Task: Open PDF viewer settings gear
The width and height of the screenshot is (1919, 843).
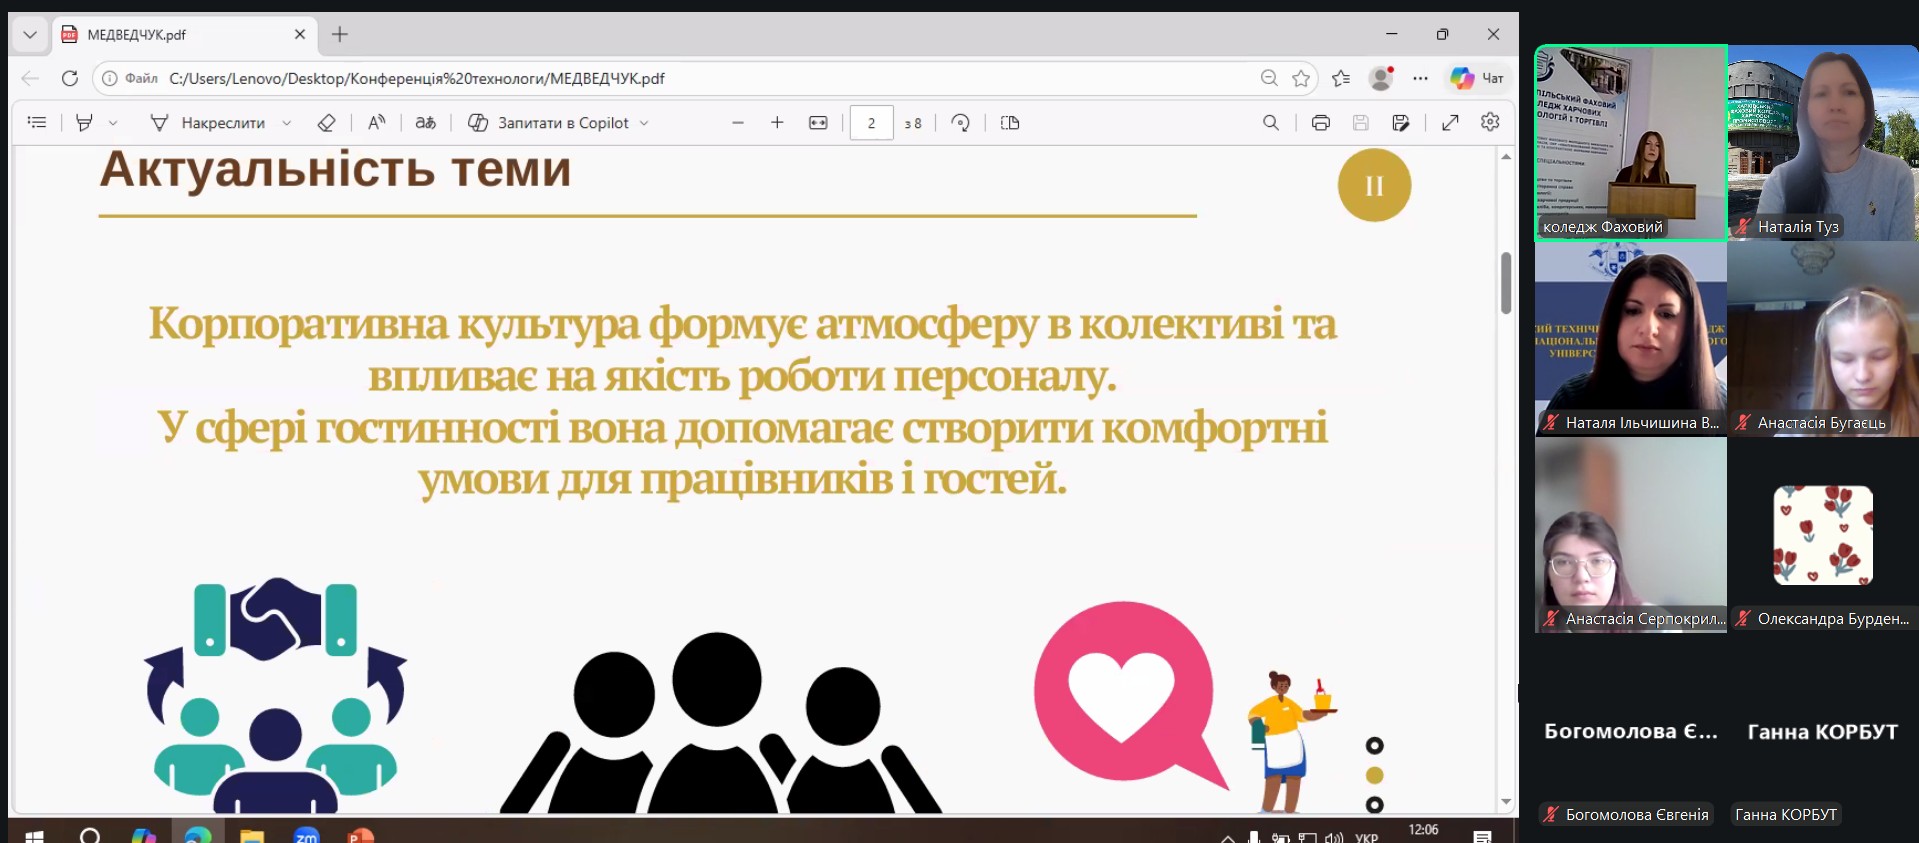Action: tap(1490, 122)
